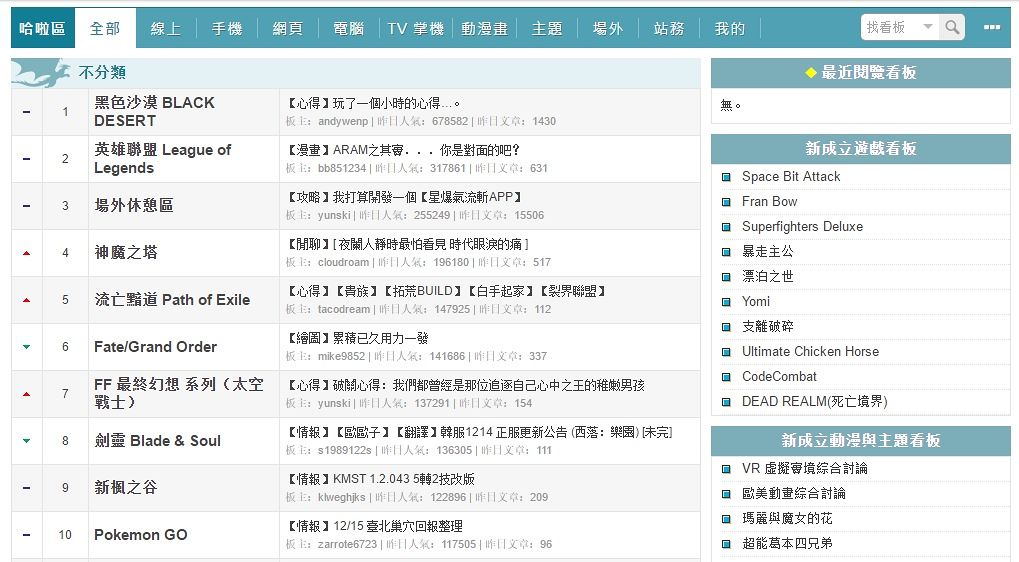Expand the 找看板 search dropdown arrow
This screenshot has height=562, width=1019.
(x=927, y=28)
